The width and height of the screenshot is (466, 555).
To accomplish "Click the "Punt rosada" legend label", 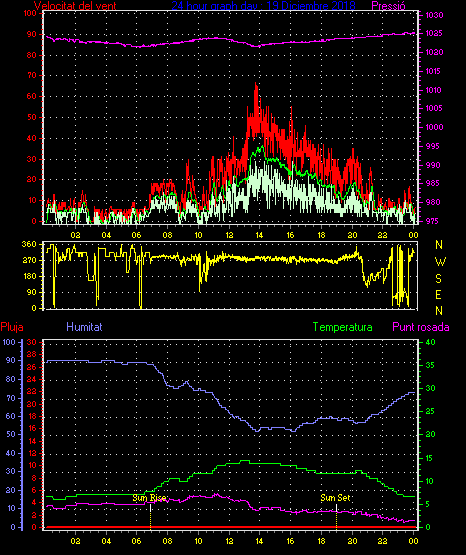I will [421, 327].
